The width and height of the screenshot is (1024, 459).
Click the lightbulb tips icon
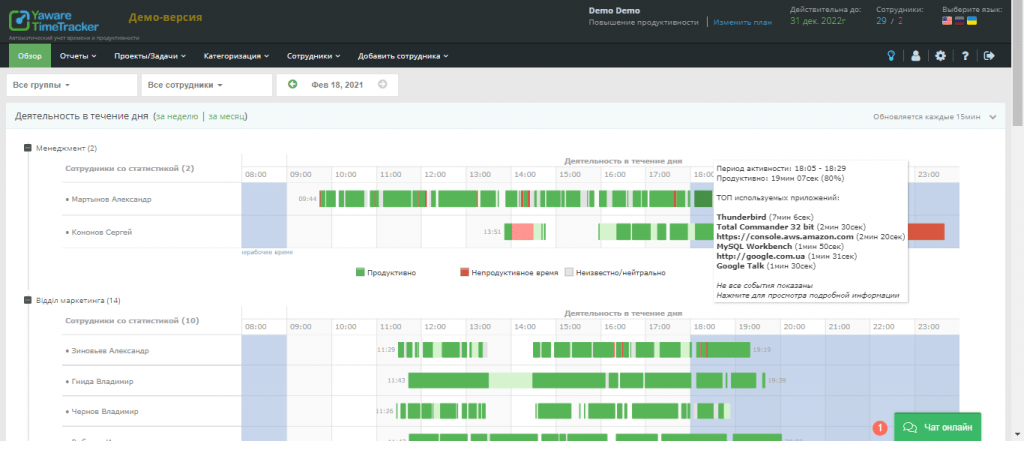889,56
